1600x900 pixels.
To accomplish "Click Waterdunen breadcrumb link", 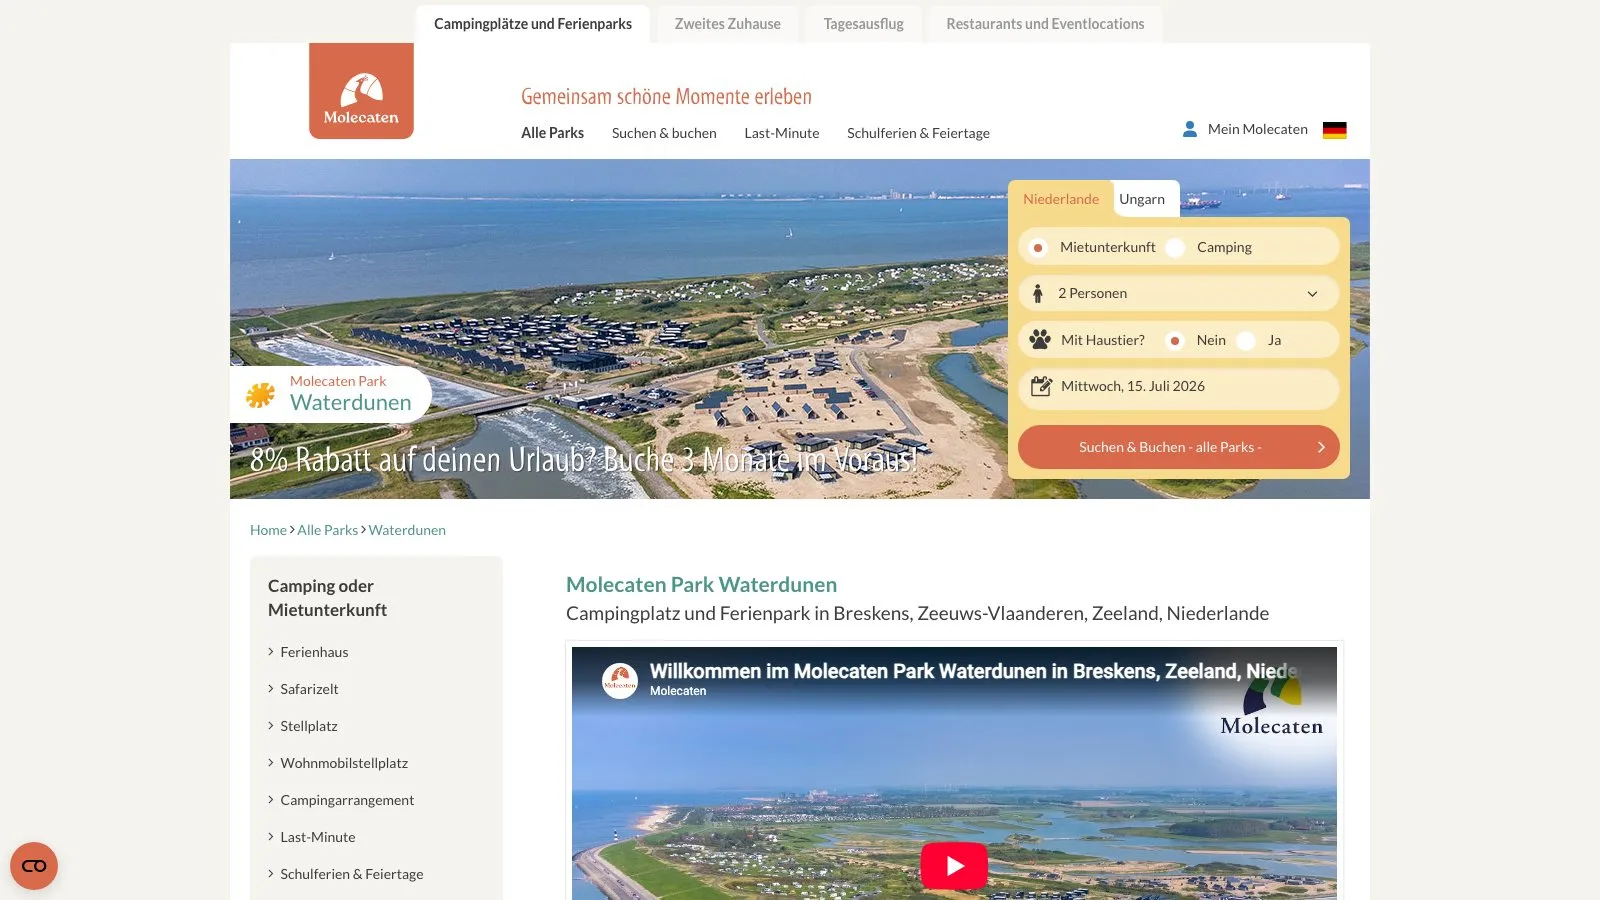I will click(x=407, y=530).
